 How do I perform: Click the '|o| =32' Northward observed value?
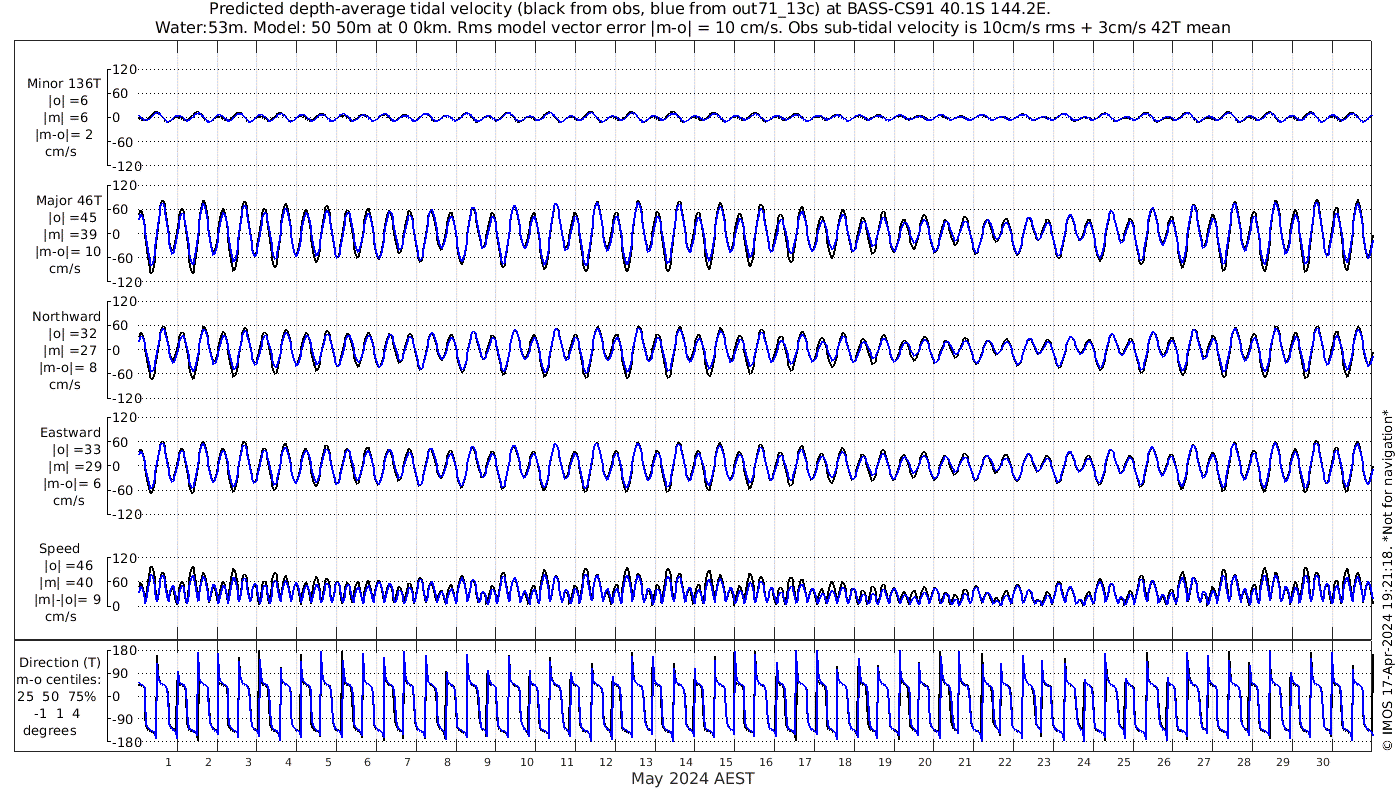(73, 334)
